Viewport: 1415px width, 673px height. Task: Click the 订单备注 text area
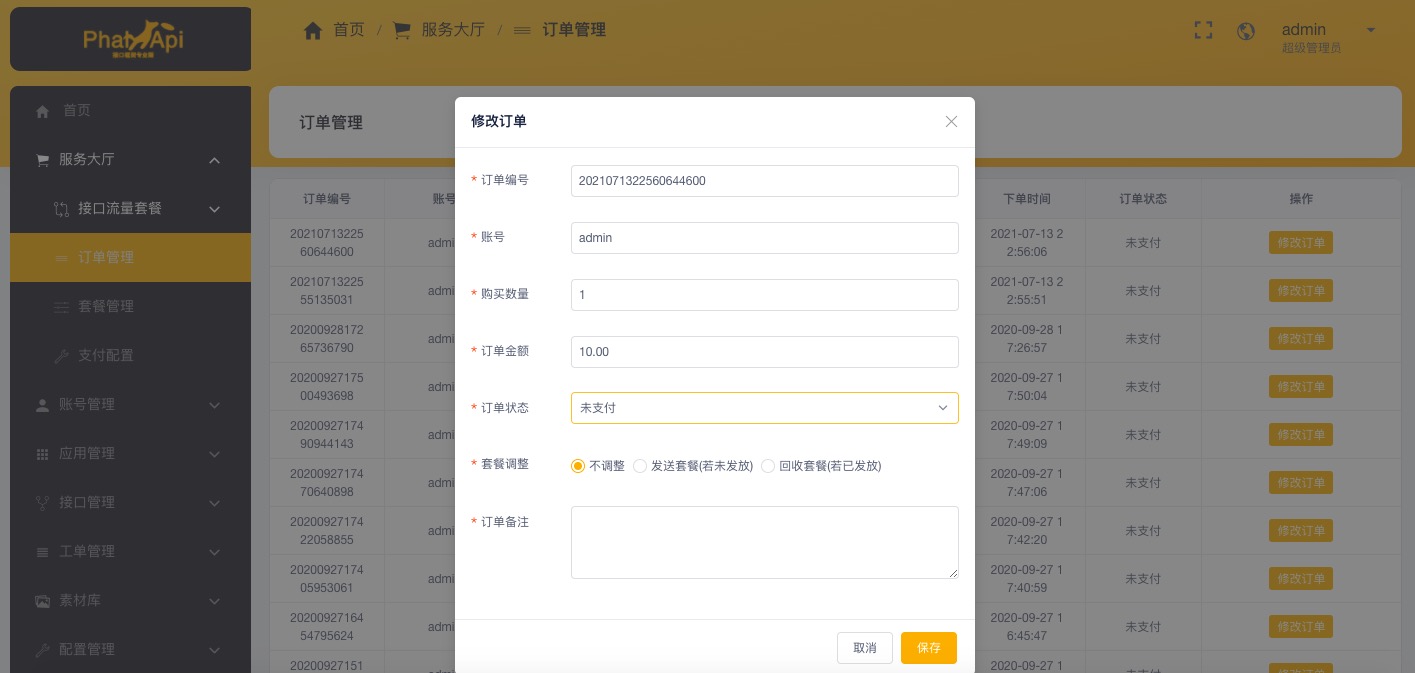(x=764, y=542)
